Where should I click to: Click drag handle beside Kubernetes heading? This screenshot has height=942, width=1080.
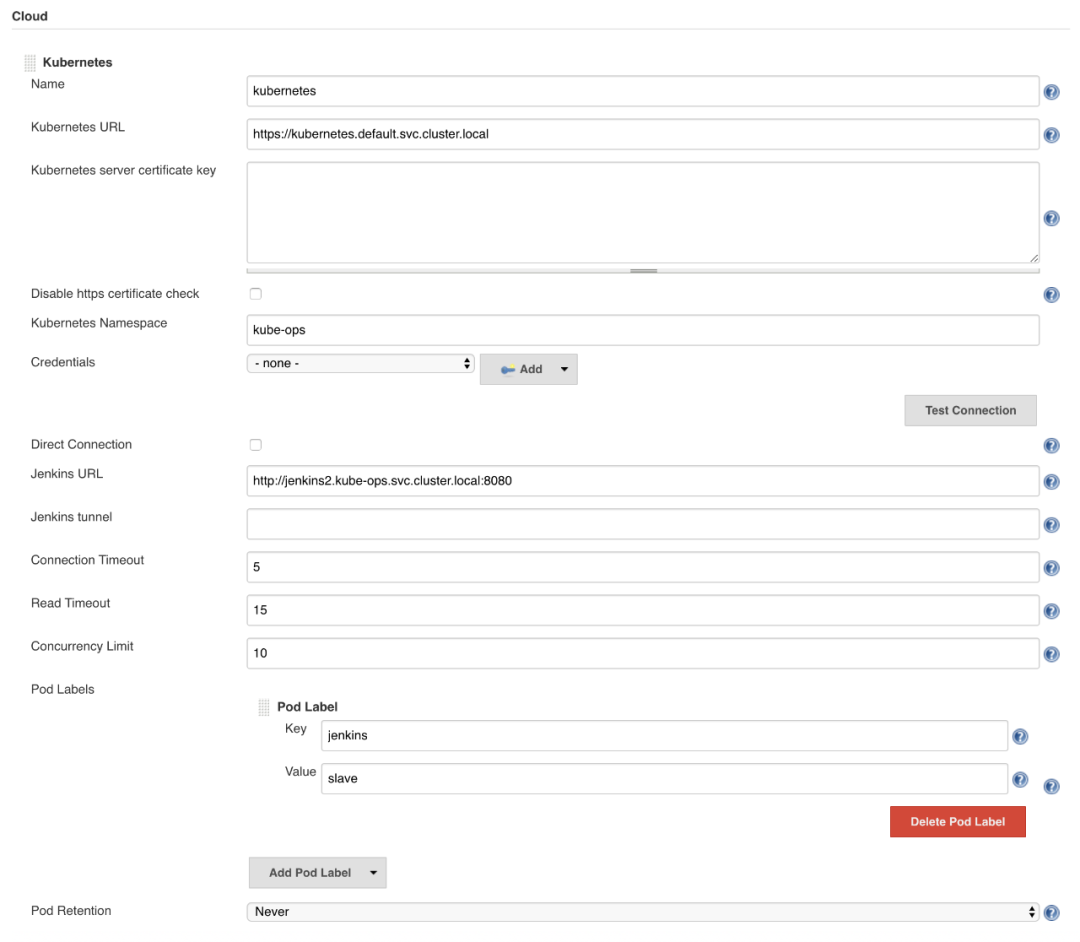coord(30,63)
